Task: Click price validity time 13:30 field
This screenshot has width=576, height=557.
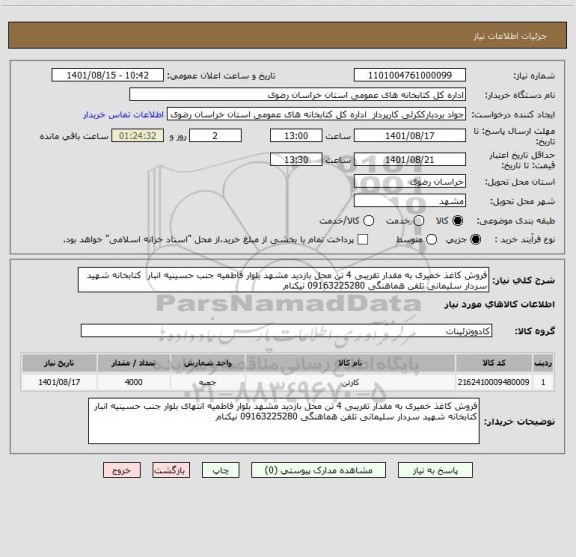Action: [x=296, y=159]
